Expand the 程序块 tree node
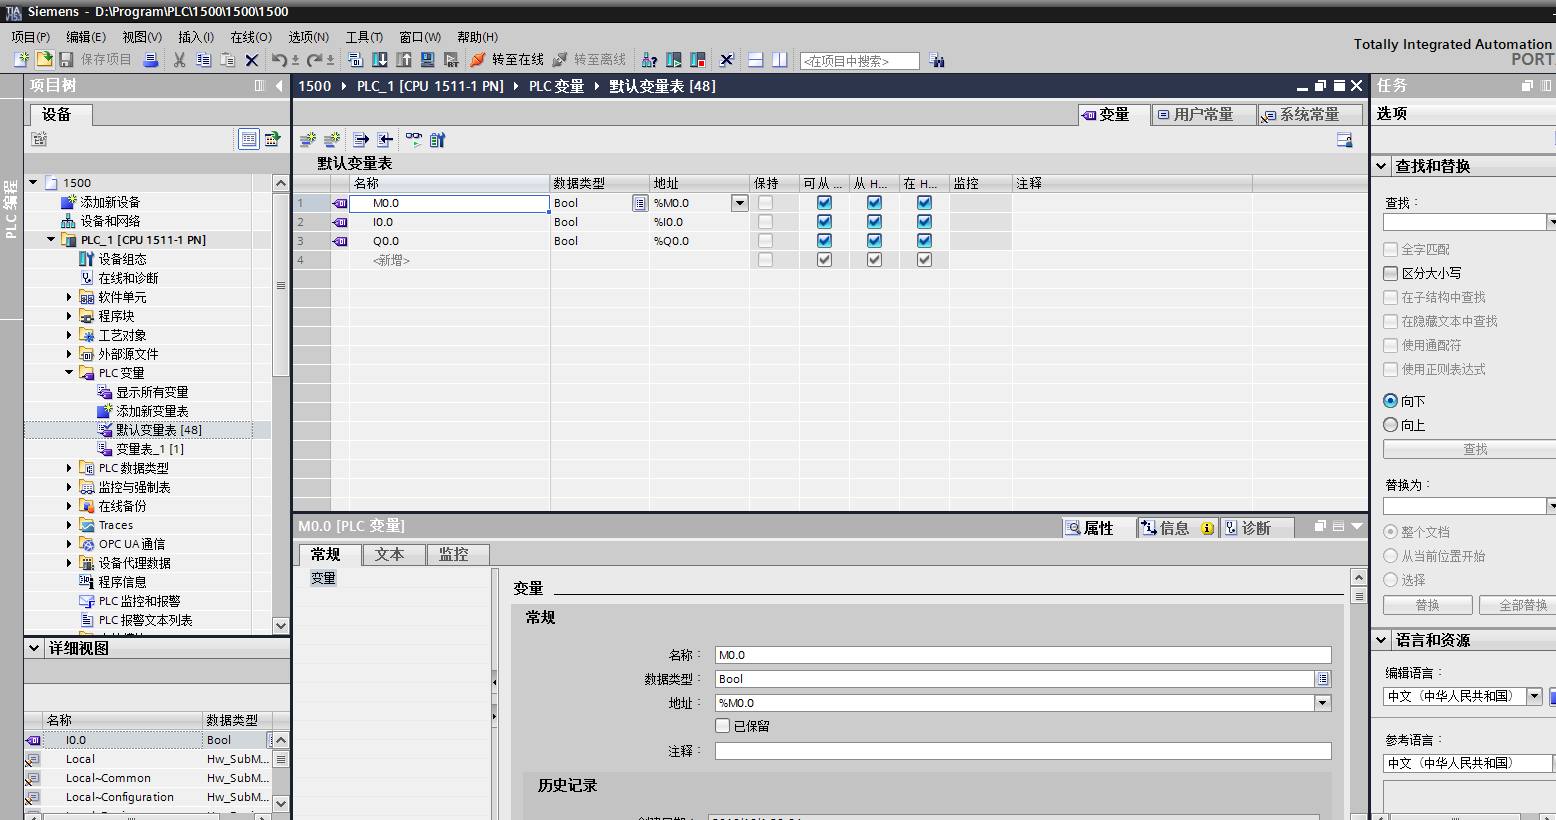Image resolution: width=1556 pixels, height=820 pixels. coord(69,316)
